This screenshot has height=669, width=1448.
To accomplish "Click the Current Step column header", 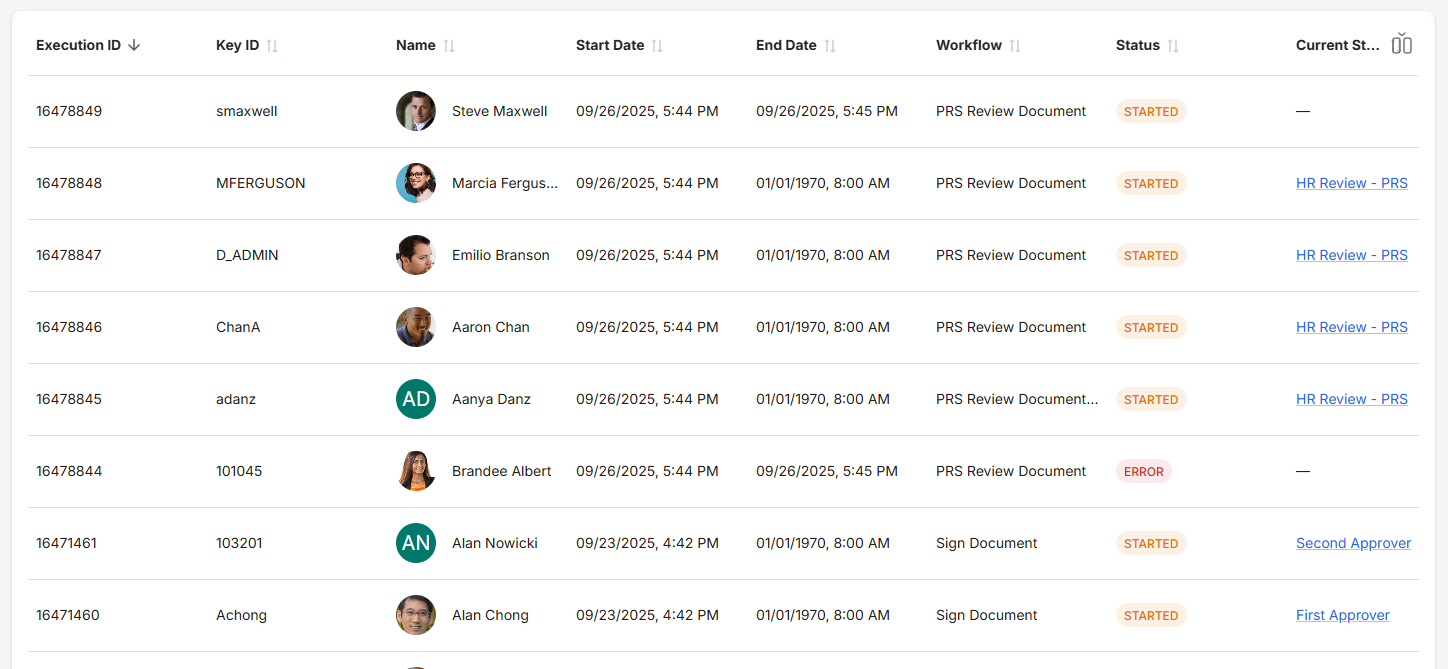I will 1337,45.
